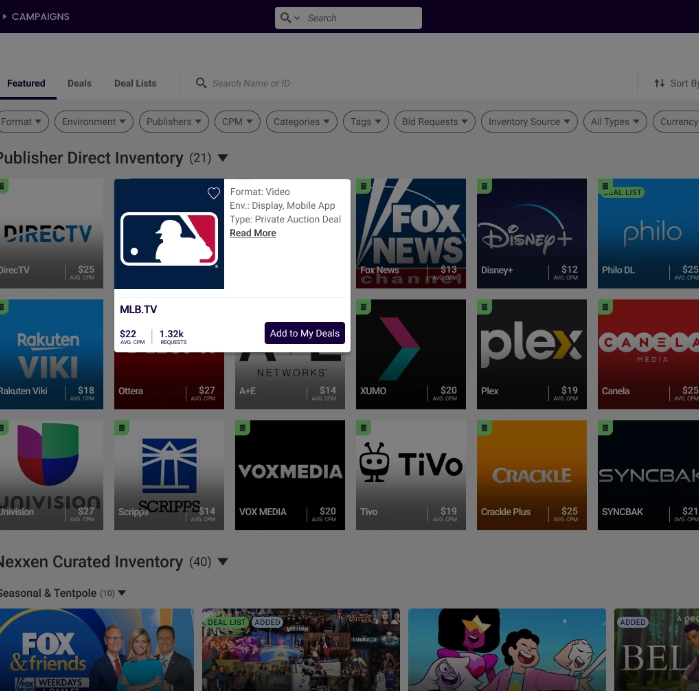Open the Currency filter dropdown
Viewport: 699px width, 691px height.
pos(676,122)
